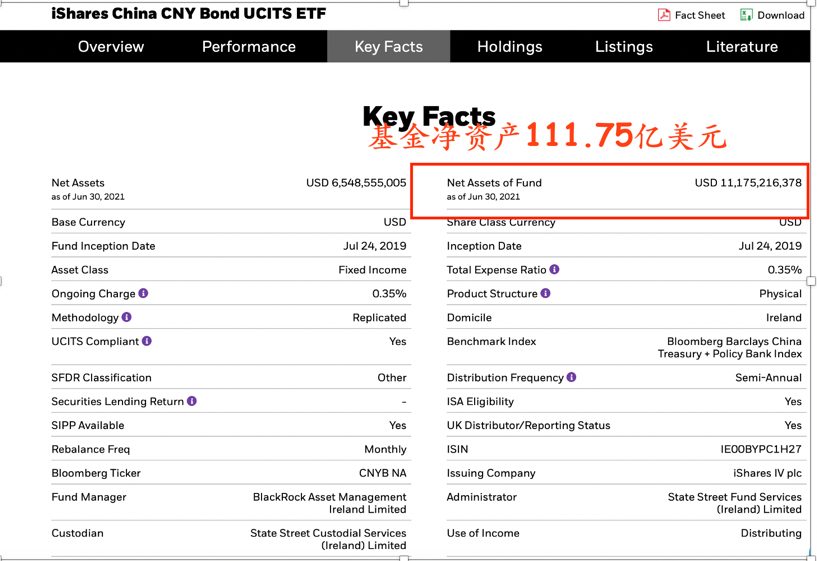Click info icon next to Ongoing Charge
This screenshot has height=561, width=817.
point(143,293)
